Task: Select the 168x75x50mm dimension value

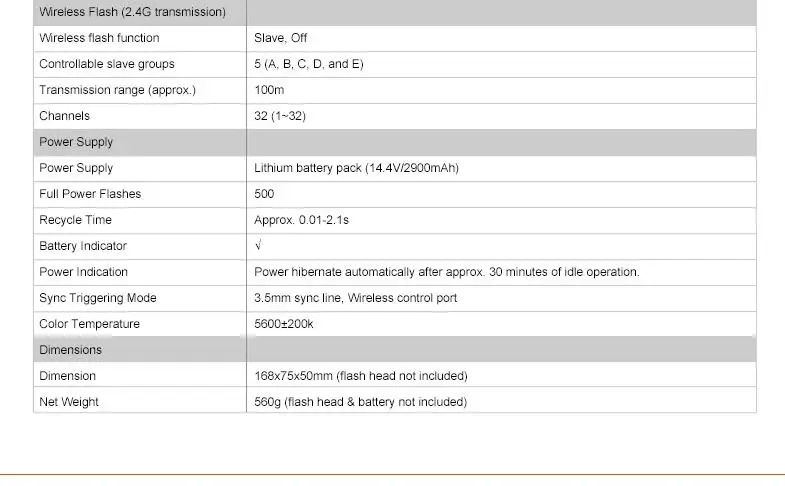Action: click(x=360, y=376)
